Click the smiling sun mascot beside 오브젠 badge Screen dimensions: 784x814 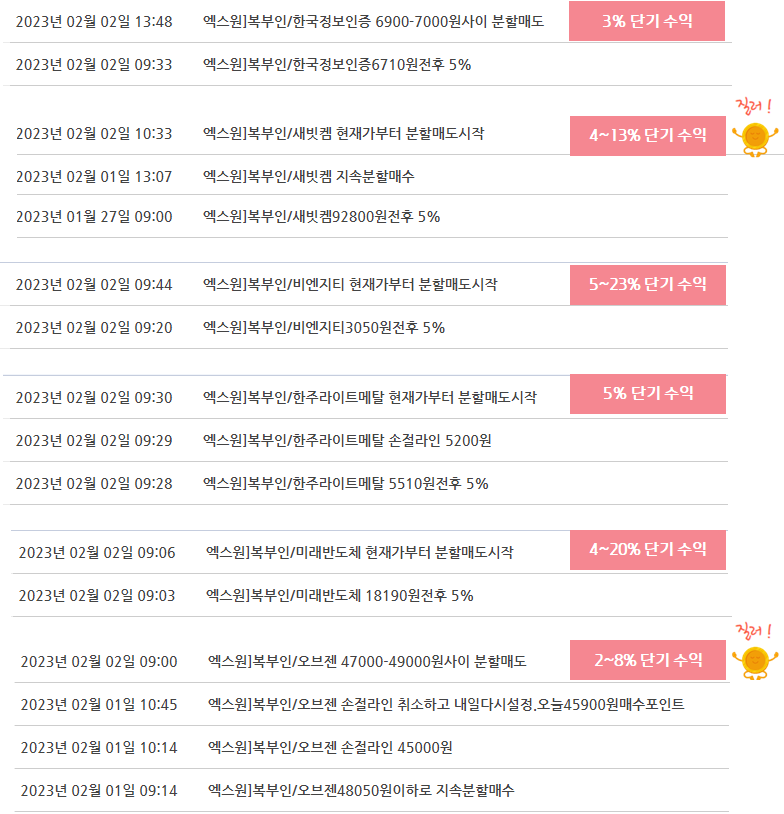755,663
